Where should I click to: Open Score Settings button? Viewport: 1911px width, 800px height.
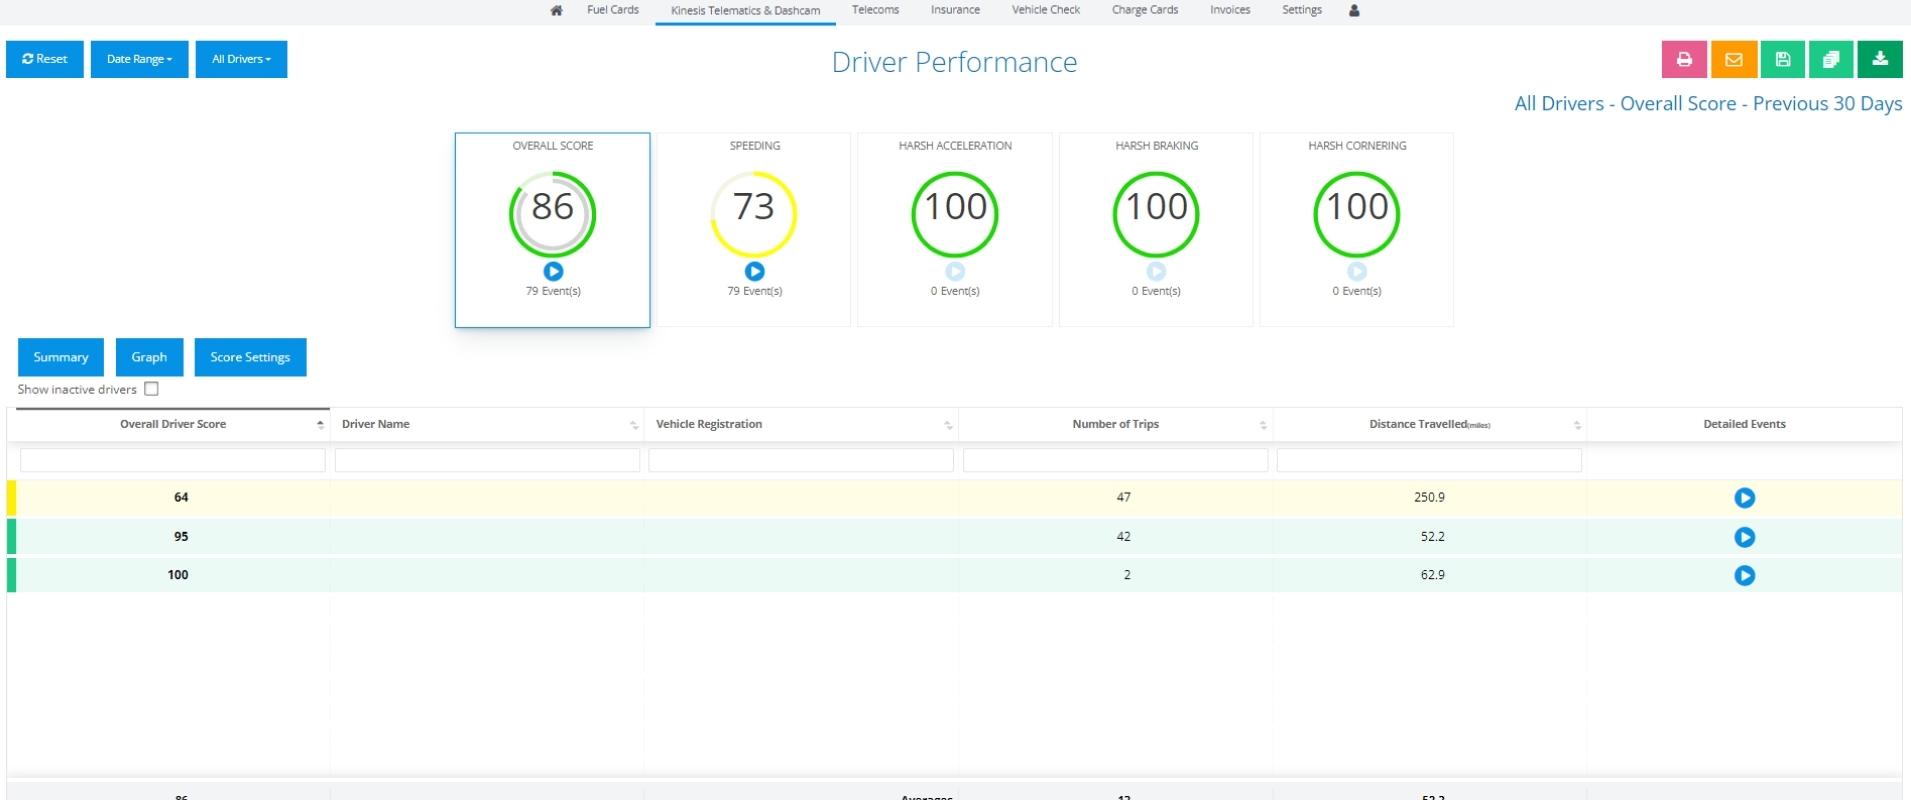tap(250, 357)
